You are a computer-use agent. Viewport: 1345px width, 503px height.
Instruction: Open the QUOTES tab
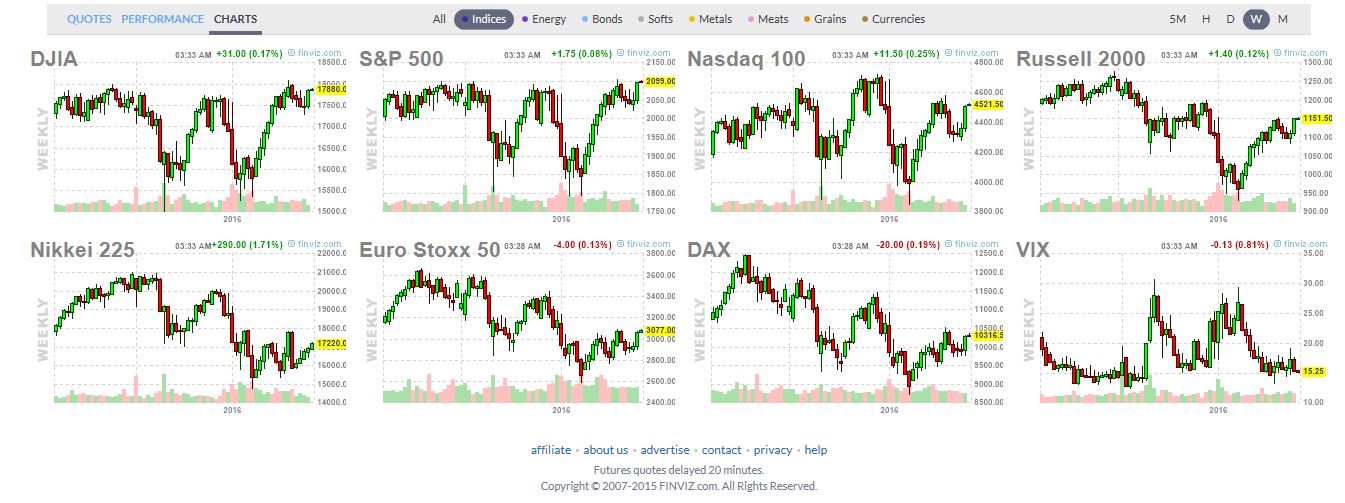(89, 19)
